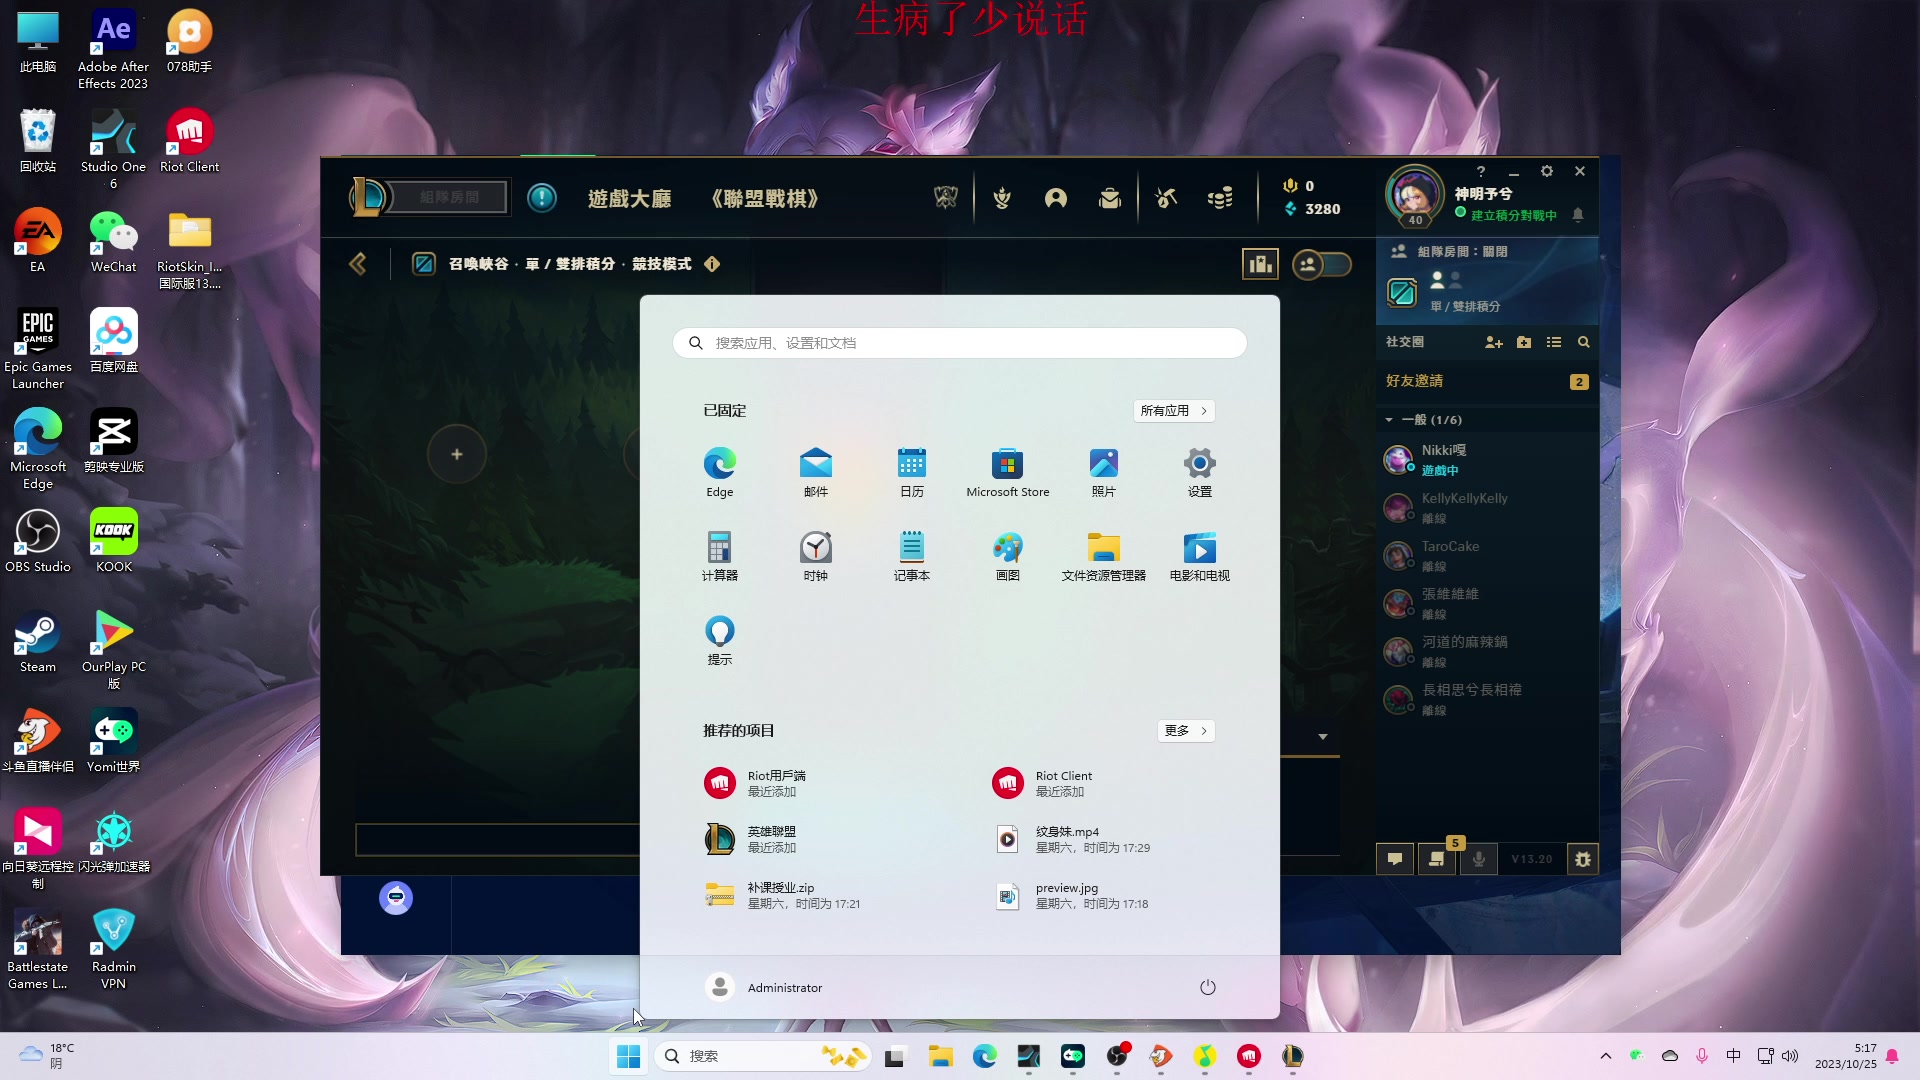Viewport: 1920px width, 1080px height.
Task: Expand 所有应用 in Start menu
Action: (x=1174, y=411)
